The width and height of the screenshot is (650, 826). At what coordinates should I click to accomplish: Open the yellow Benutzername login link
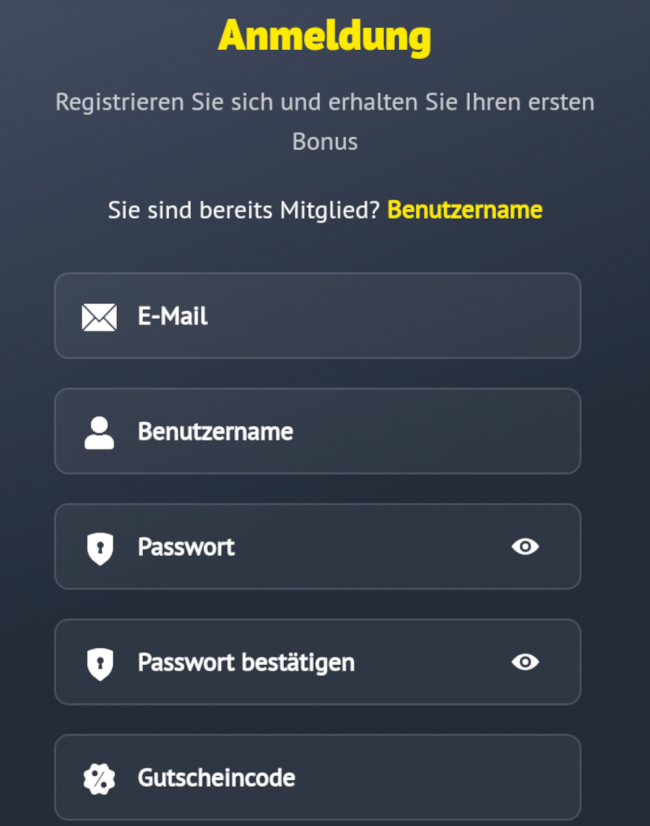[464, 210]
